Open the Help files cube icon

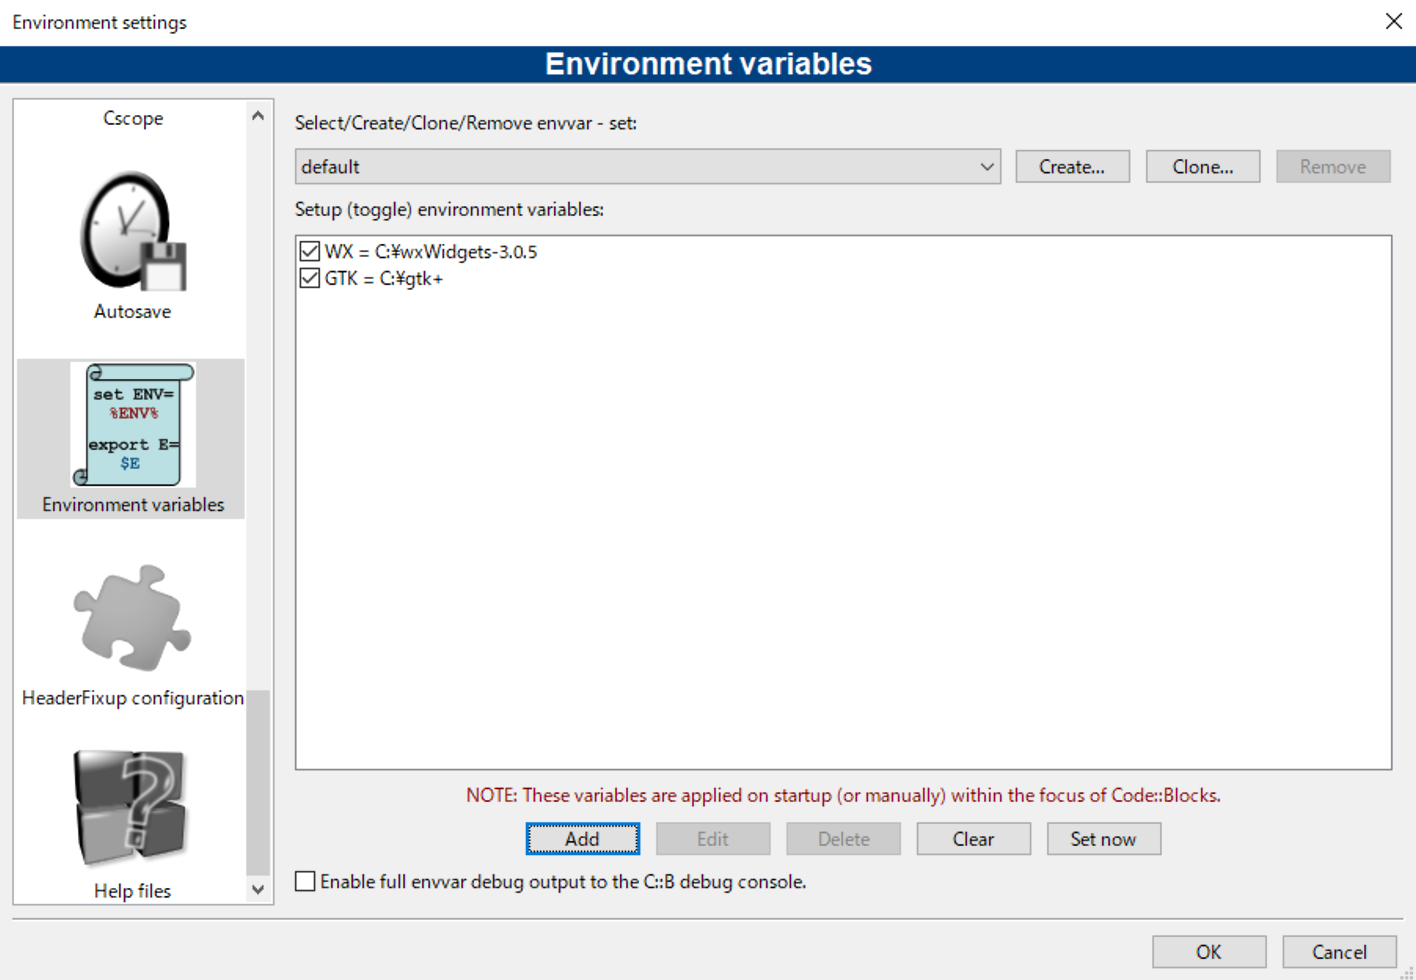[130, 808]
